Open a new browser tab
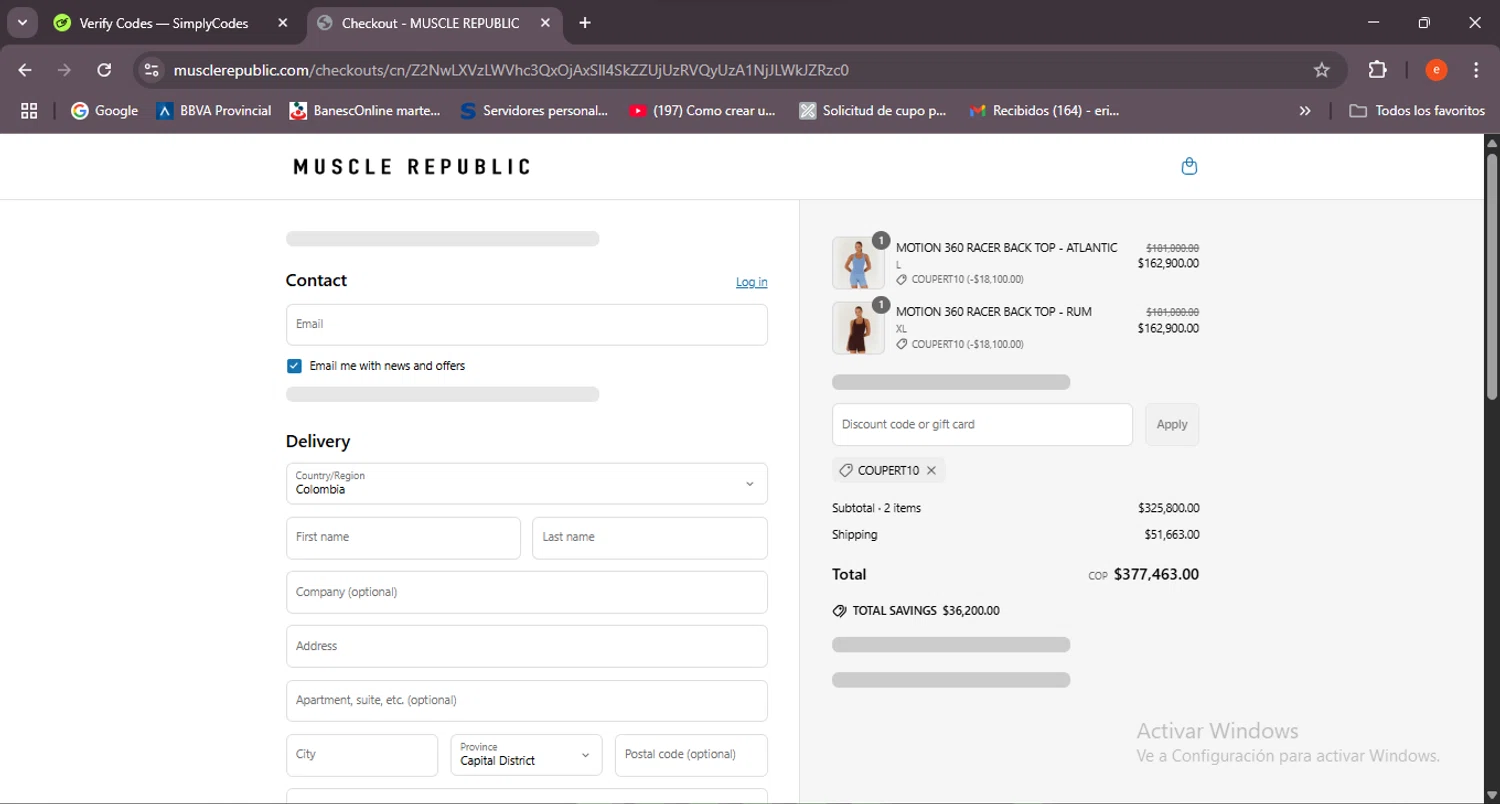Viewport: 1500px width, 804px height. pos(585,23)
